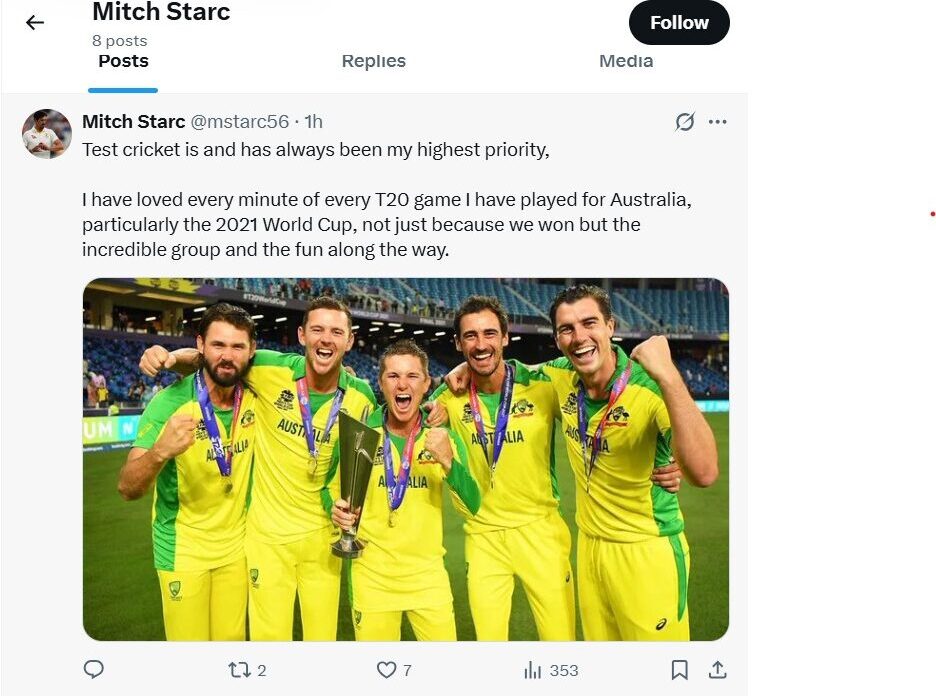Open the team celebration photo

(405, 459)
